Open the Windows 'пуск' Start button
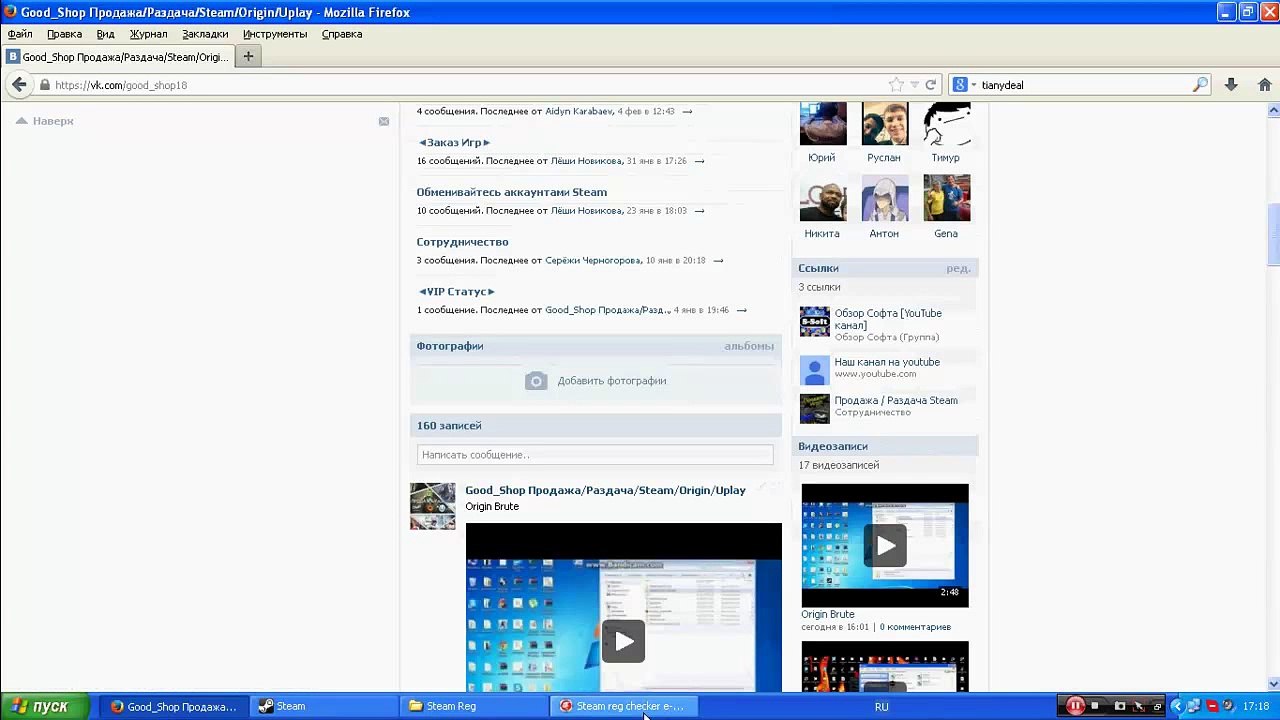 [x=44, y=706]
